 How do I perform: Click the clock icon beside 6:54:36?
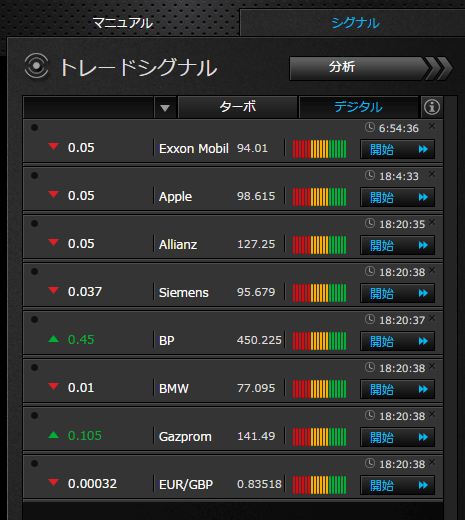coord(370,127)
